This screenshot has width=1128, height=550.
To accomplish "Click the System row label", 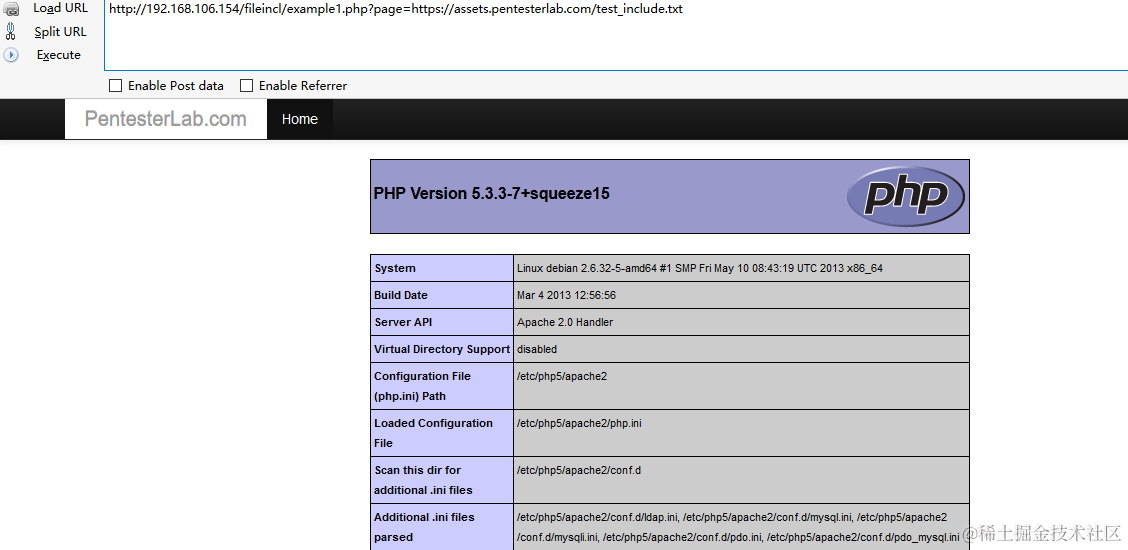I will tap(395, 268).
